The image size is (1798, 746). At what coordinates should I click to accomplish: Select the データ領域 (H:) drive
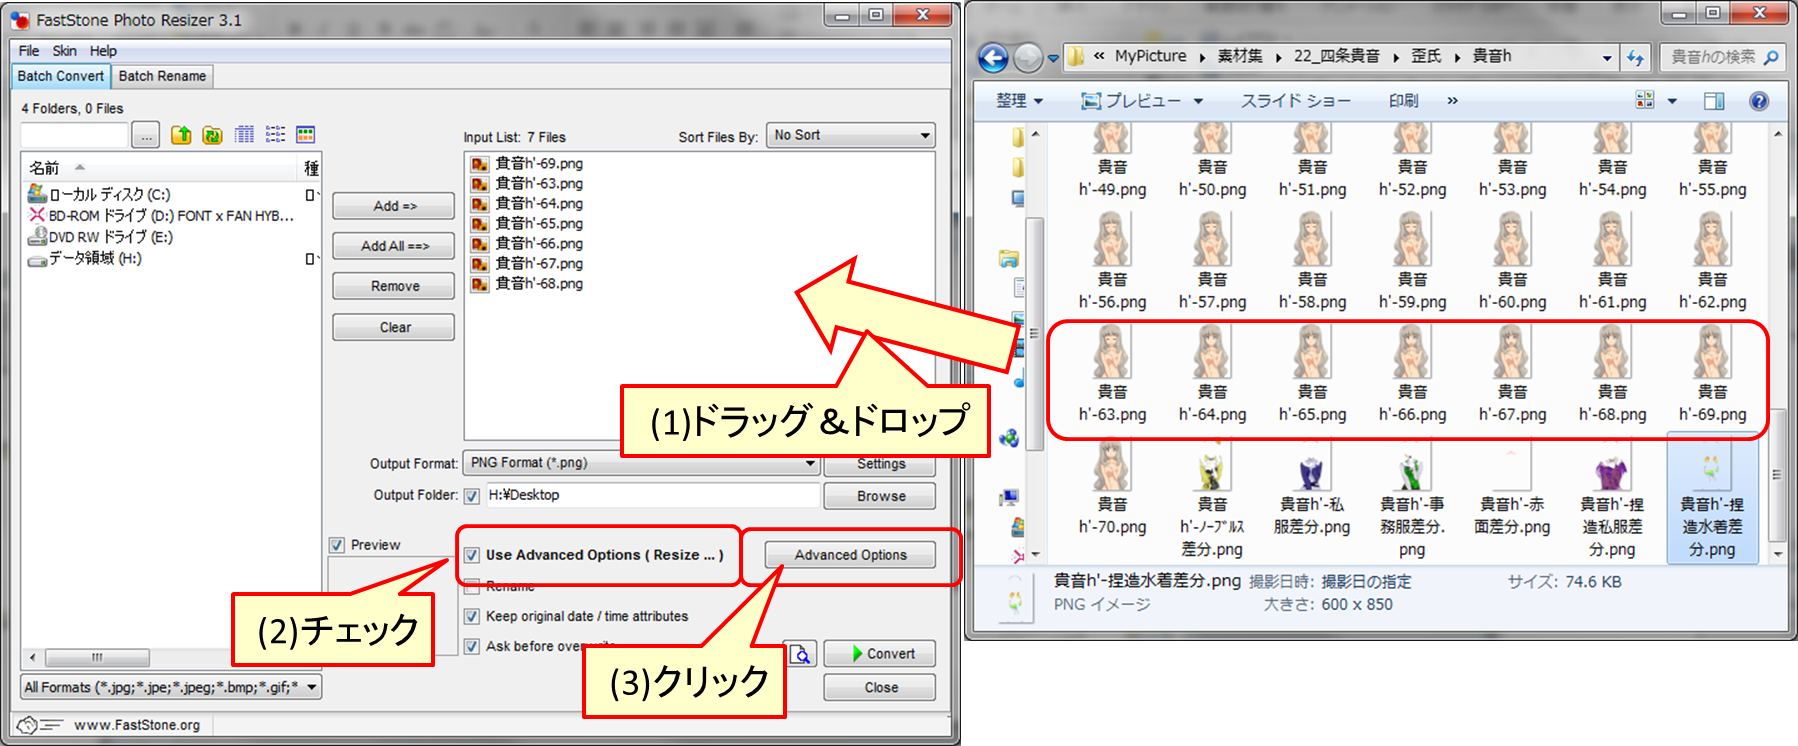coord(85,258)
